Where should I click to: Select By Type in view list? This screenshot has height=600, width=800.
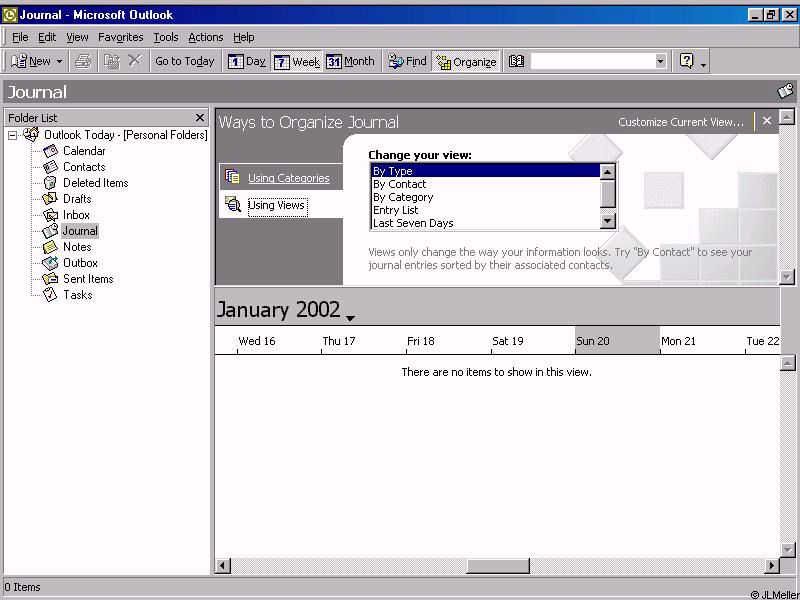click(x=486, y=171)
